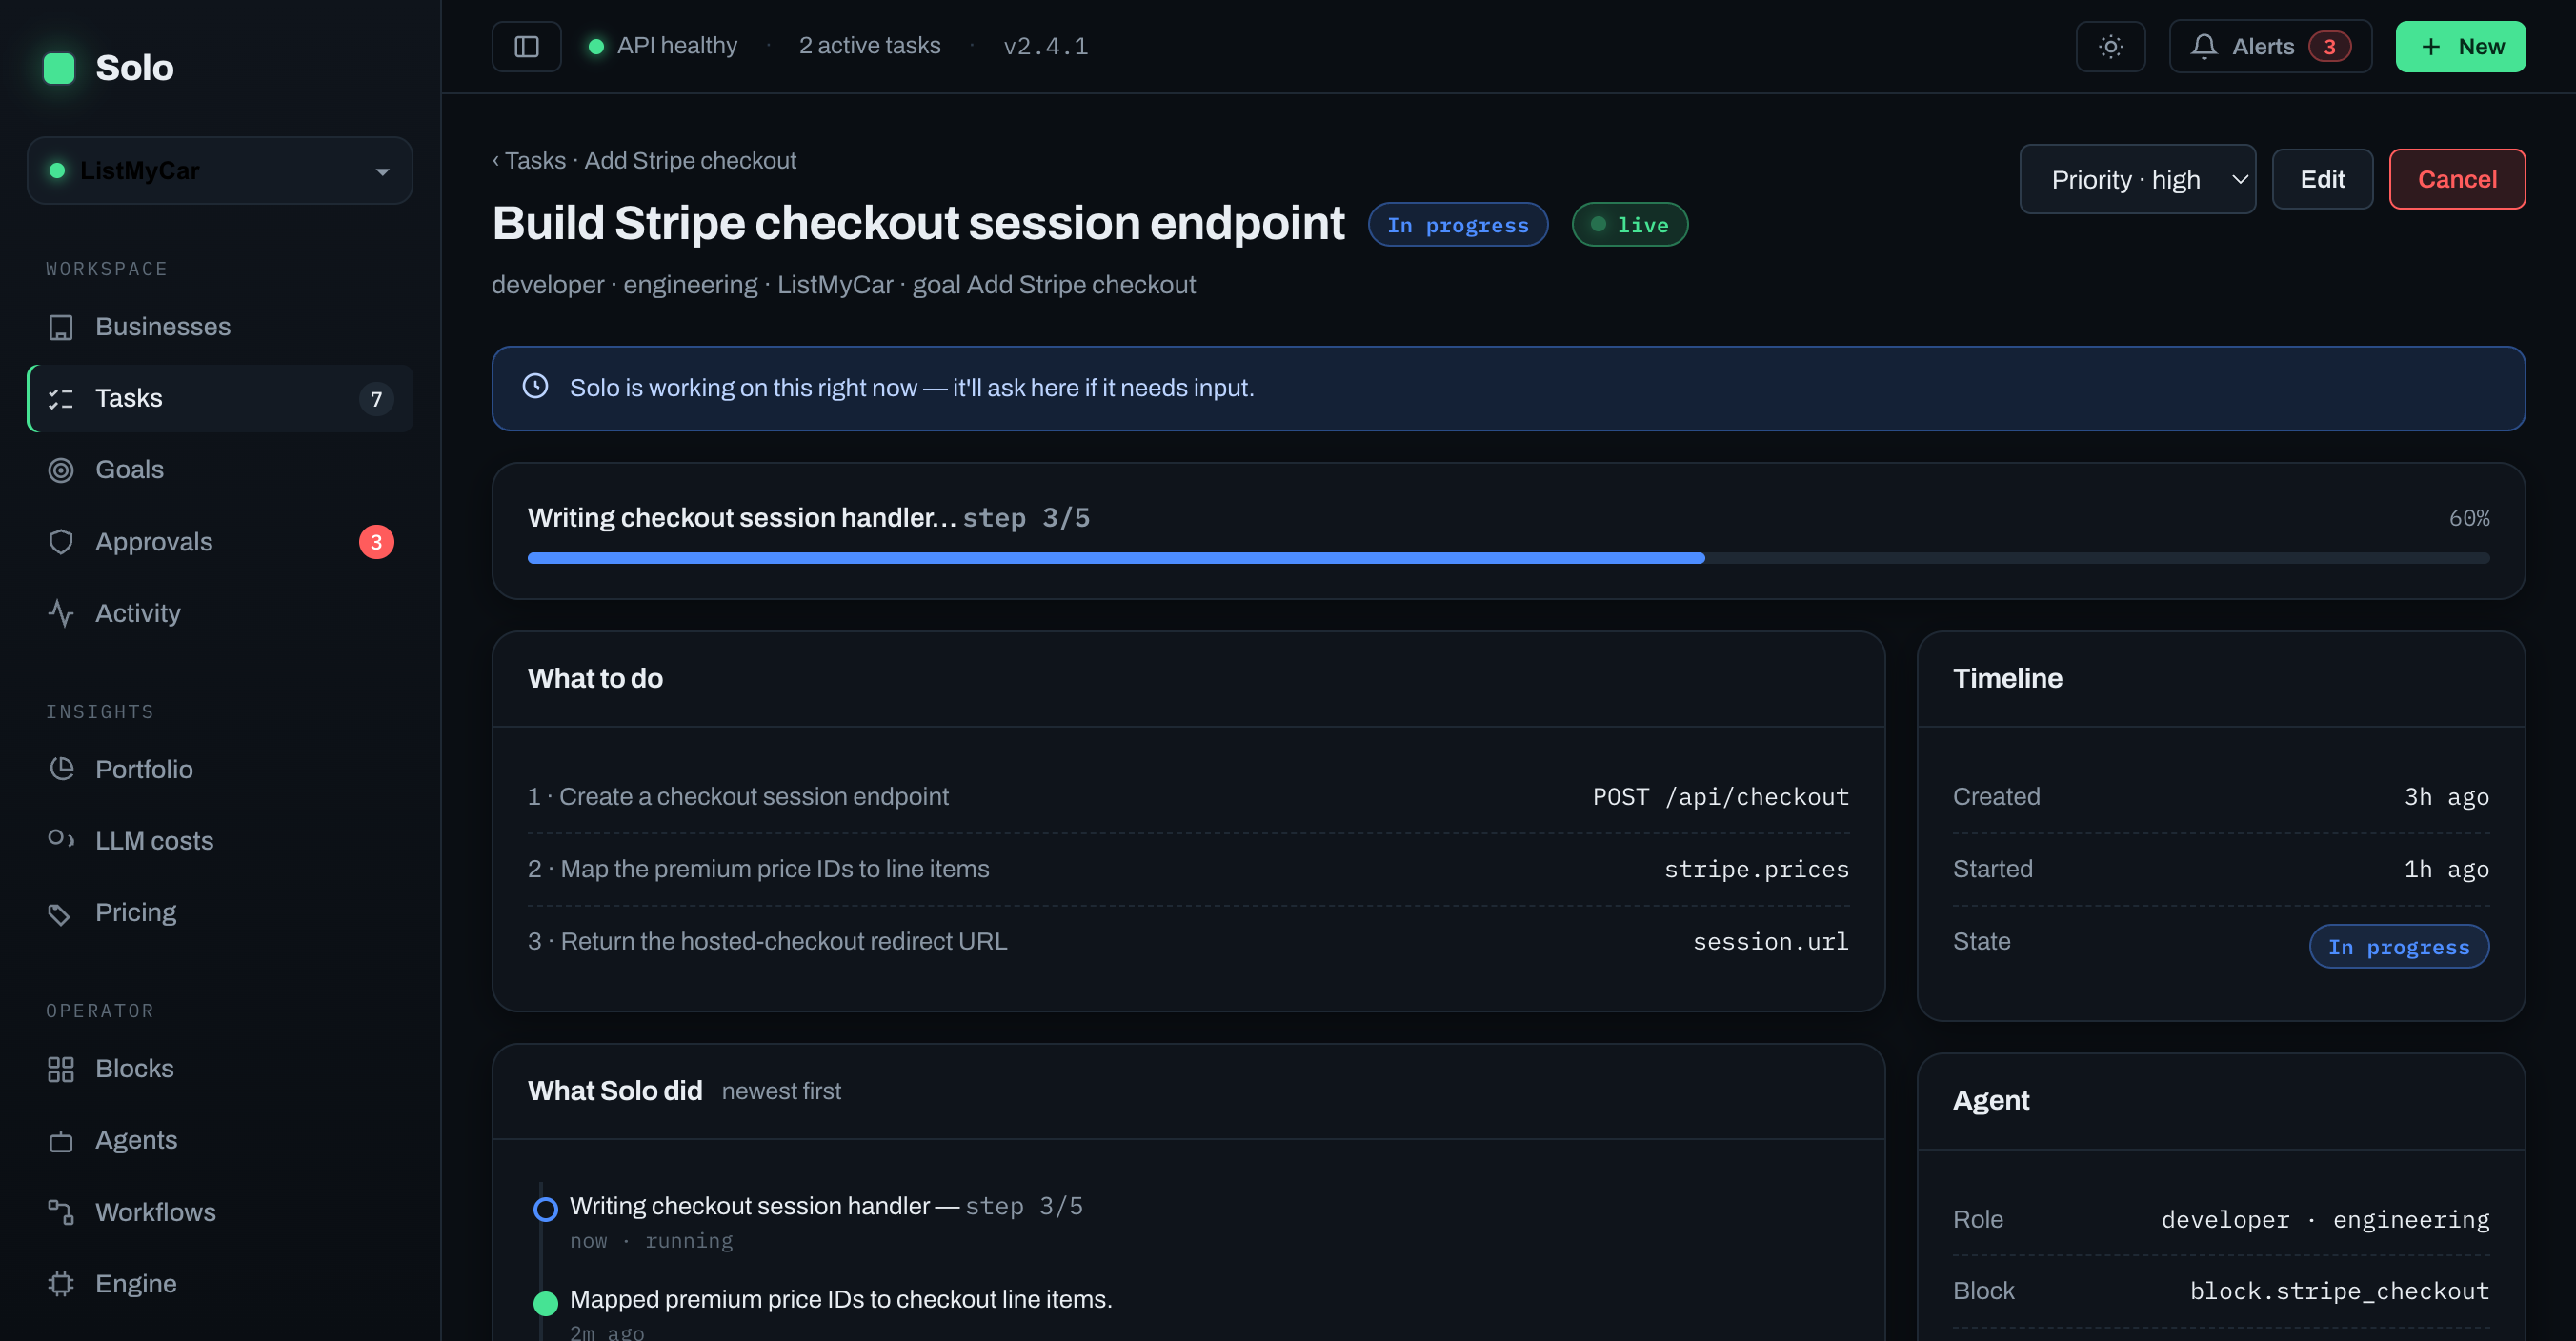Open Businesses in the sidebar
The height and width of the screenshot is (1341, 2576).
[x=219, y=327]
